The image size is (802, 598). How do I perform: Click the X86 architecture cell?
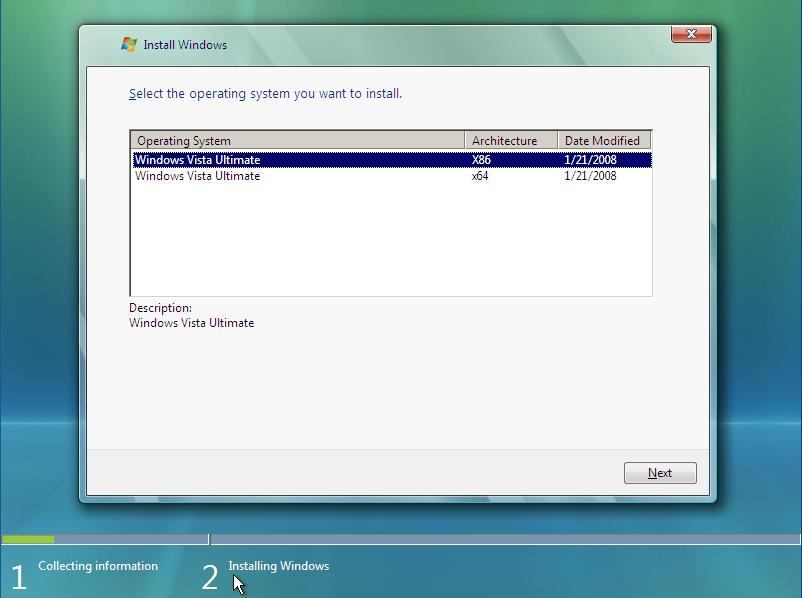[481, 160]
